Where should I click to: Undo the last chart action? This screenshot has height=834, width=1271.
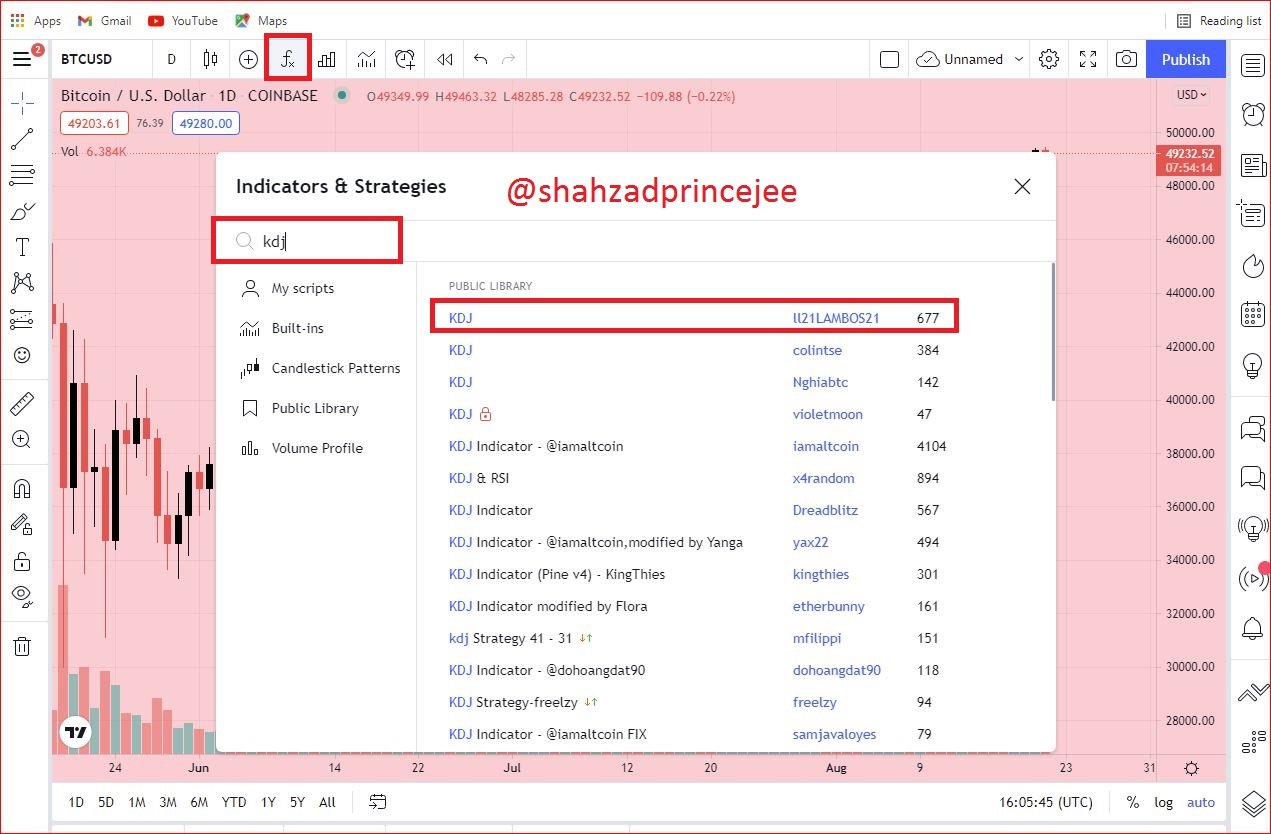481,59
